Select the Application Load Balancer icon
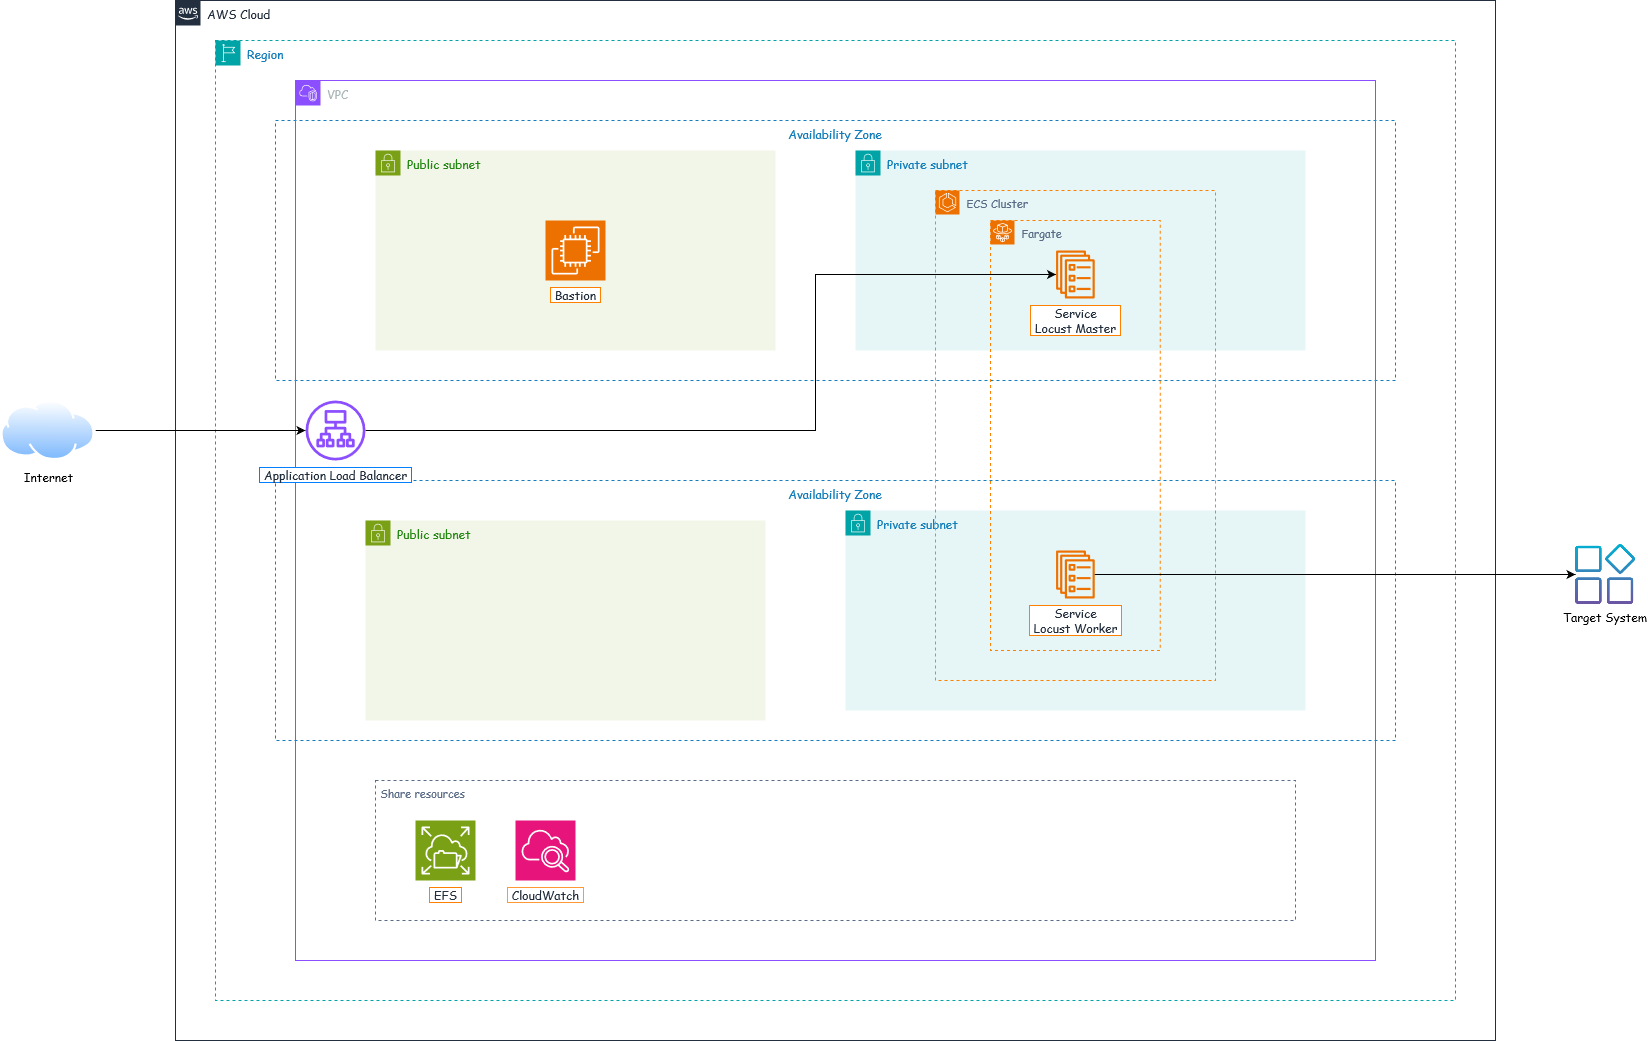This screenshot has width=1648, height=1041. (x=335, y=430)
